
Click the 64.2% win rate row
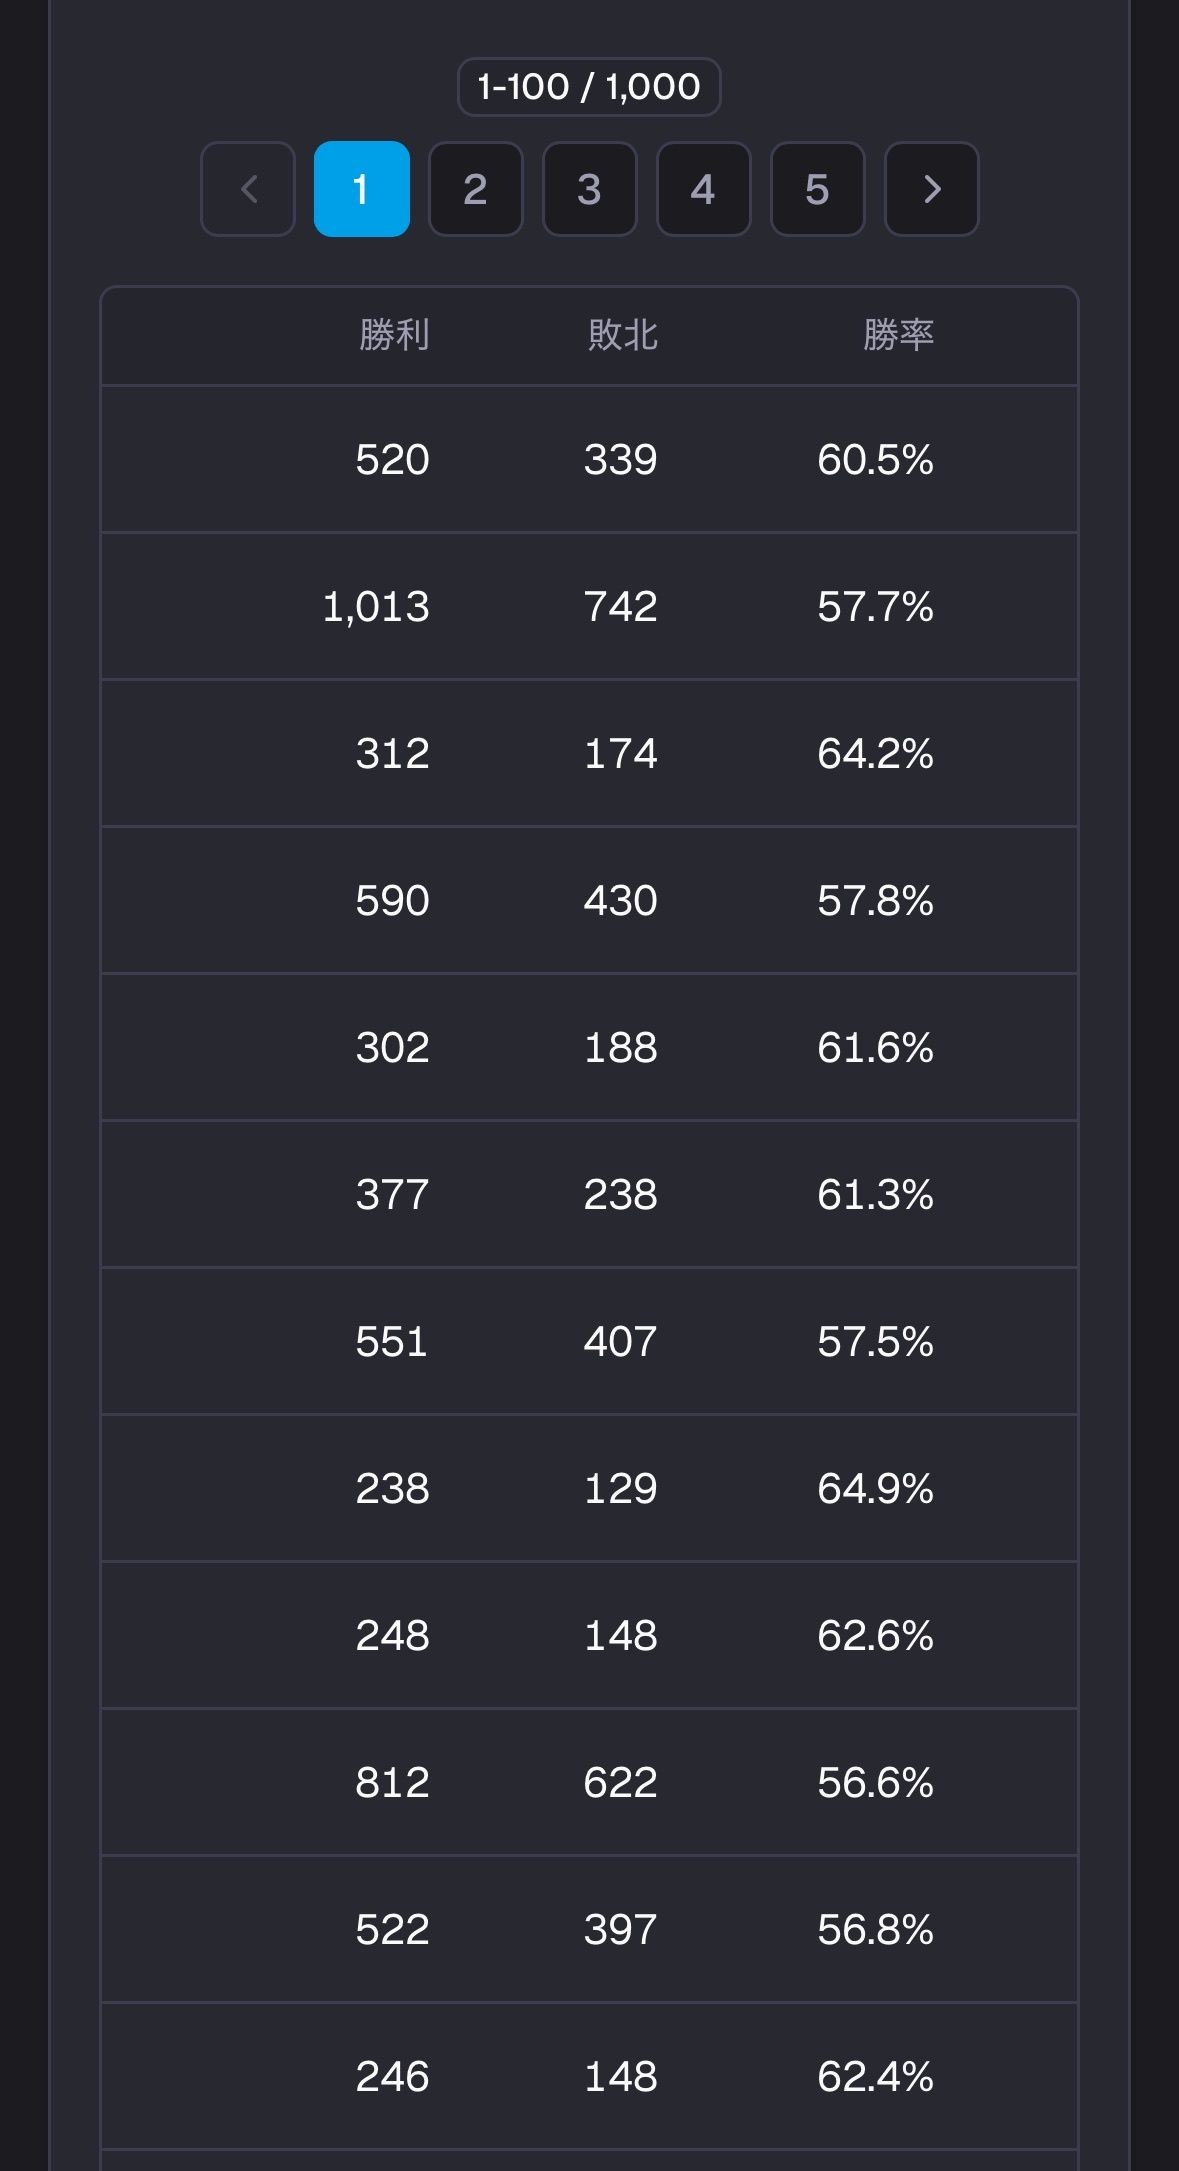click(589, 754)
